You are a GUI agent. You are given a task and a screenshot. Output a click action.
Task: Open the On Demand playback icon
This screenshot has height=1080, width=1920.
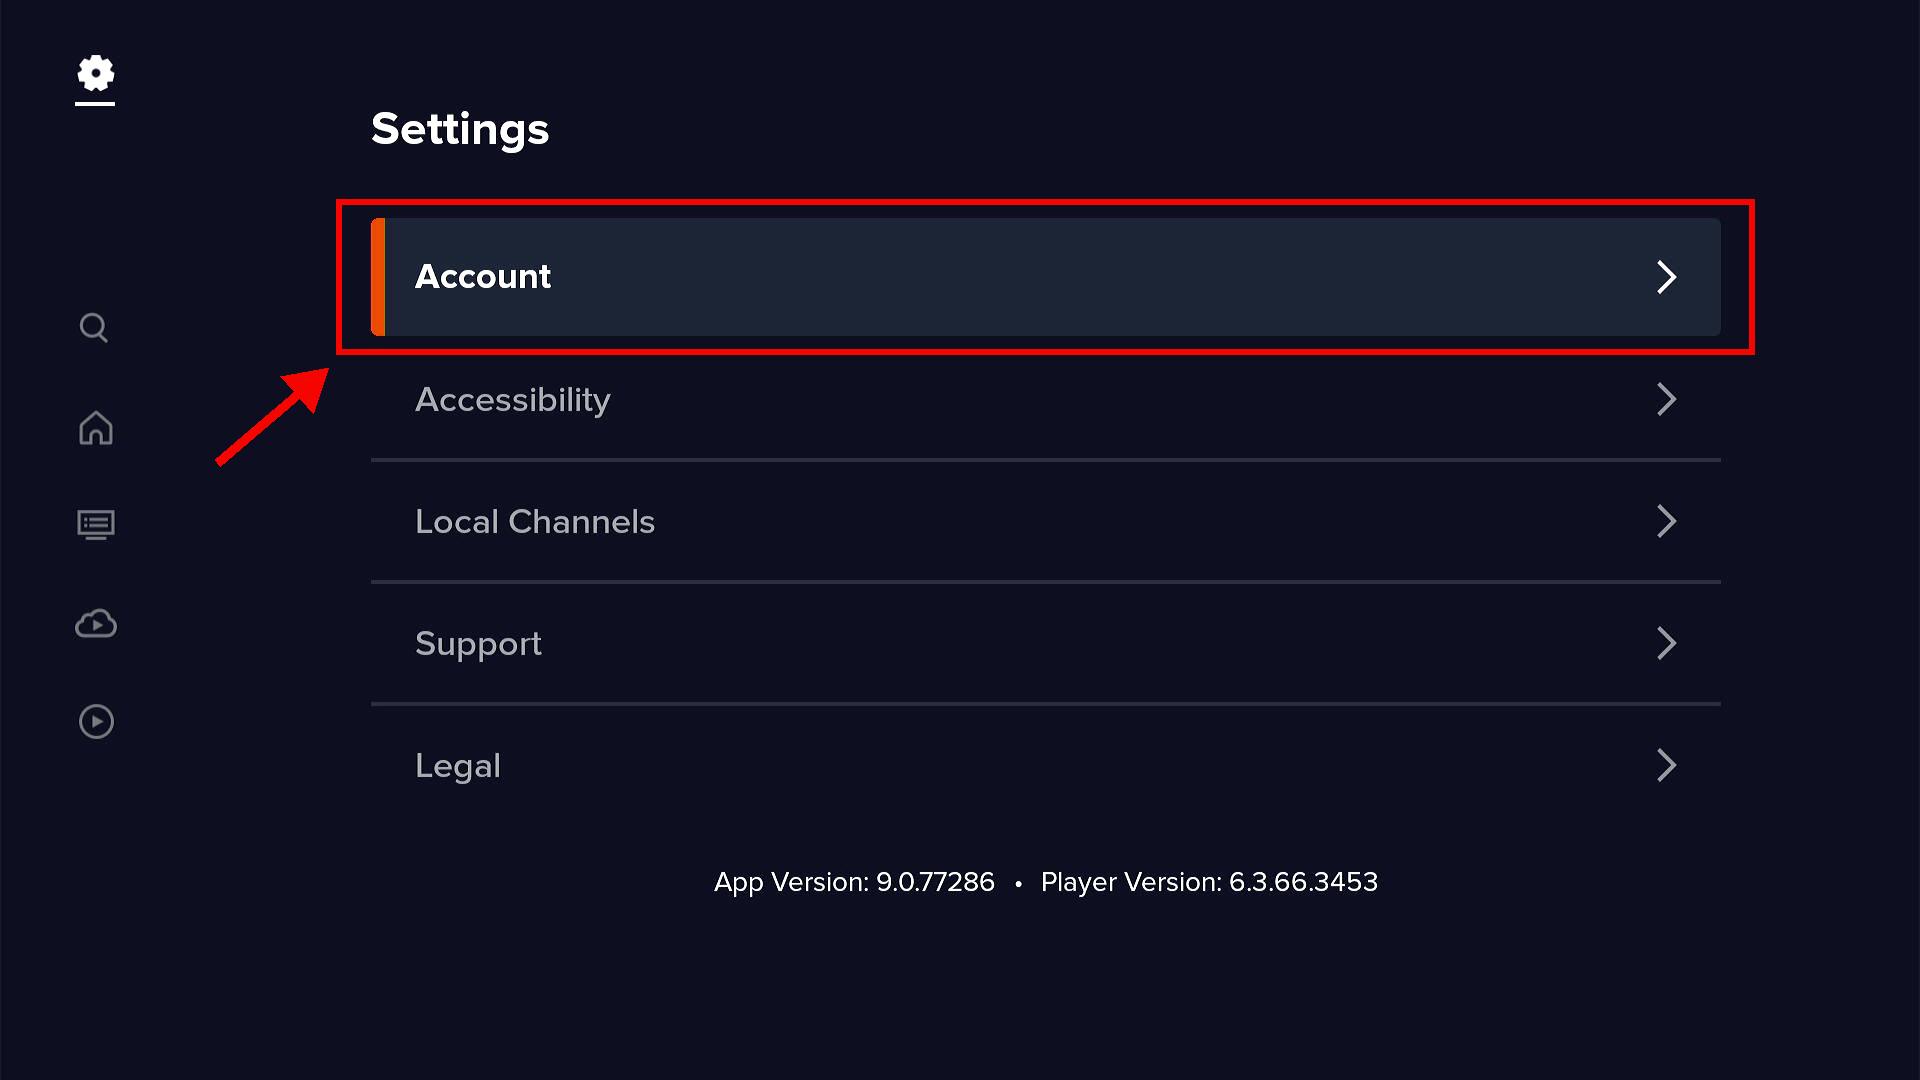94,721
